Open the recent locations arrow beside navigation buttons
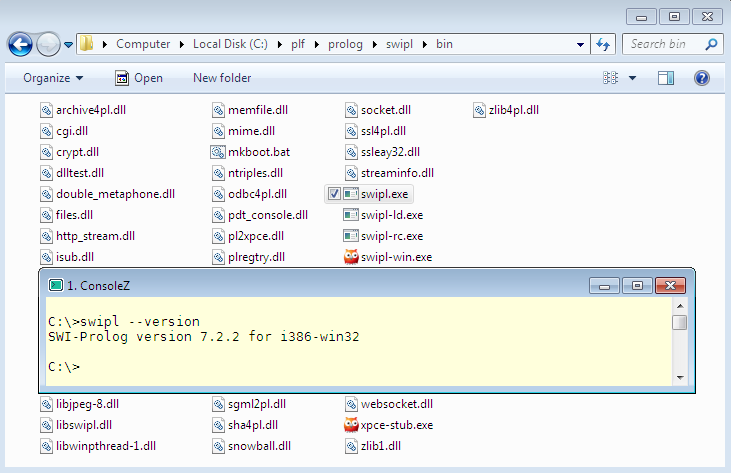This screenshot has height=473, width=731. [69, 45]
